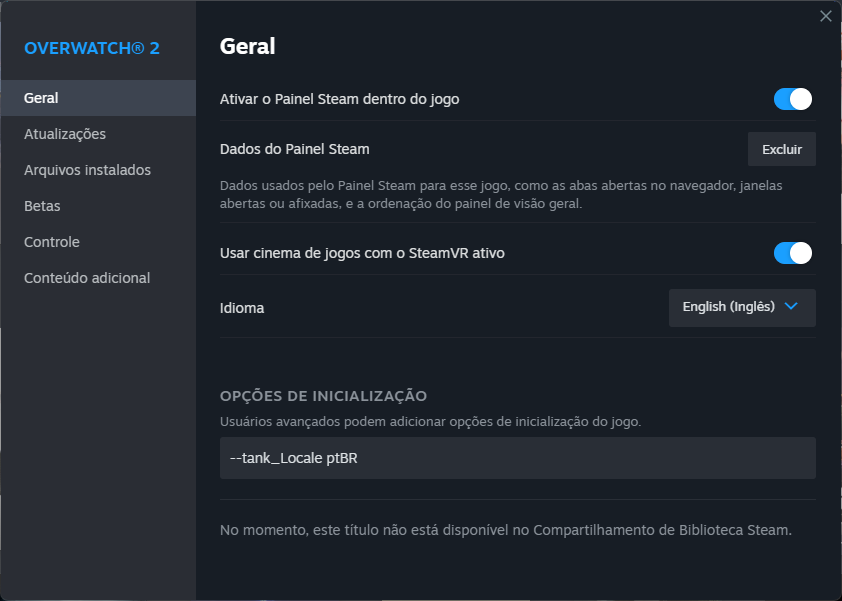The width and height of the screenshot is (842, 601).
Task: Click the dropdown chevron beside English (Inglês)
Action: (x=791, y=307)
